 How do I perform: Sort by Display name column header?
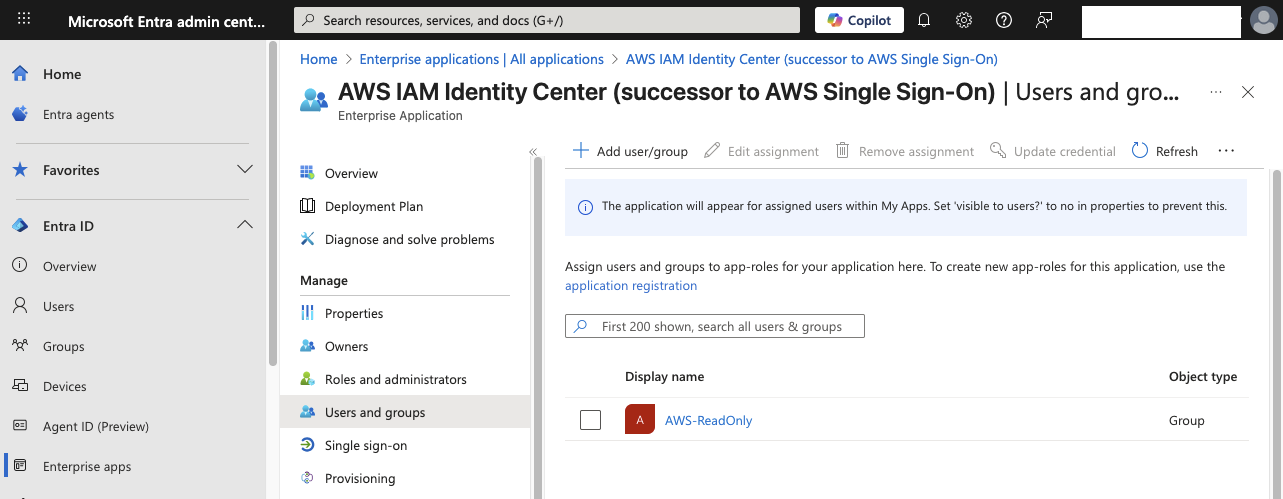click(x=665, y=377)
